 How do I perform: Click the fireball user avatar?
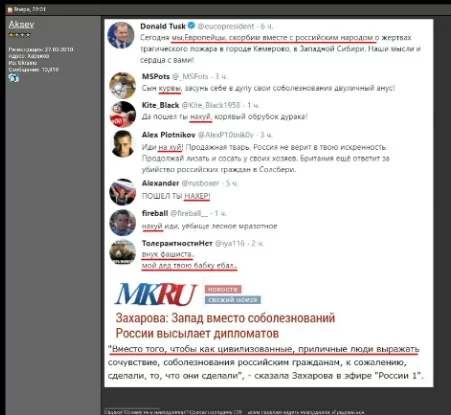click(122, 223)
